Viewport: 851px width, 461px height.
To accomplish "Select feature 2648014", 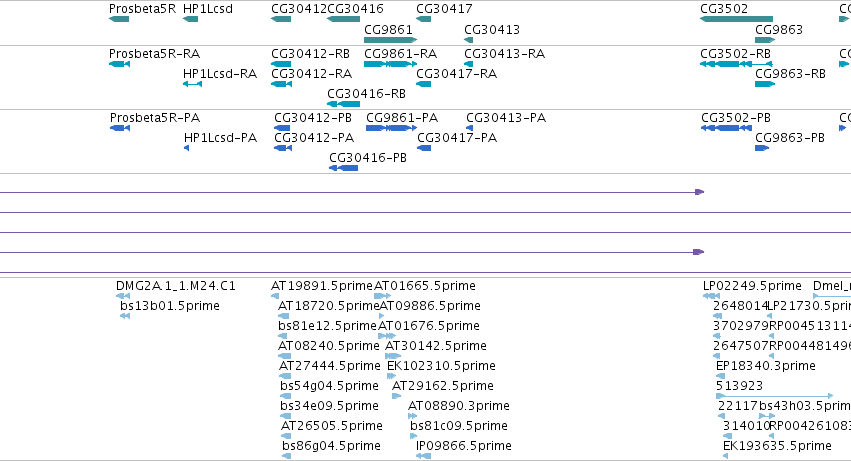I will tap(741, 306).
